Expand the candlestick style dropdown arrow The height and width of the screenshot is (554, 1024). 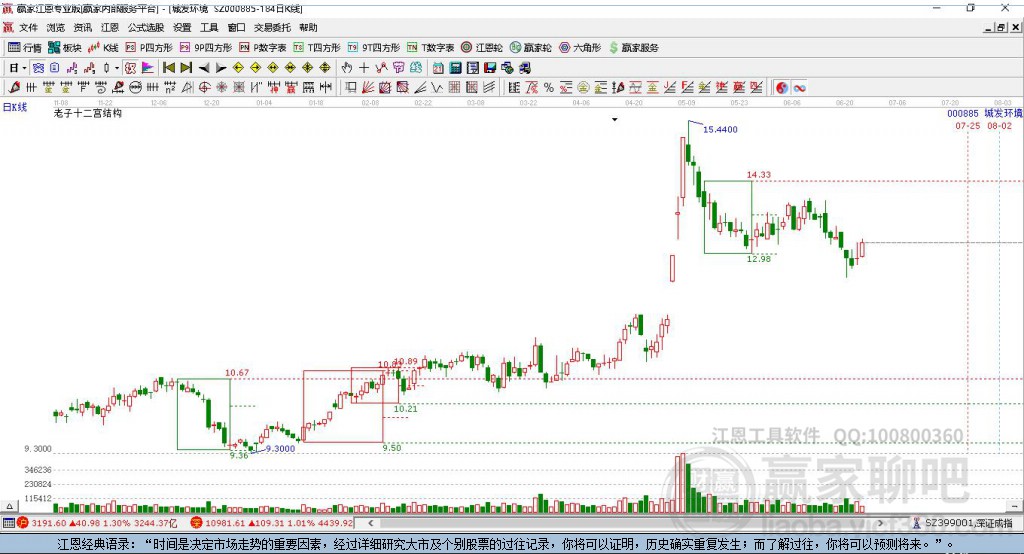[x=117, y=68]
